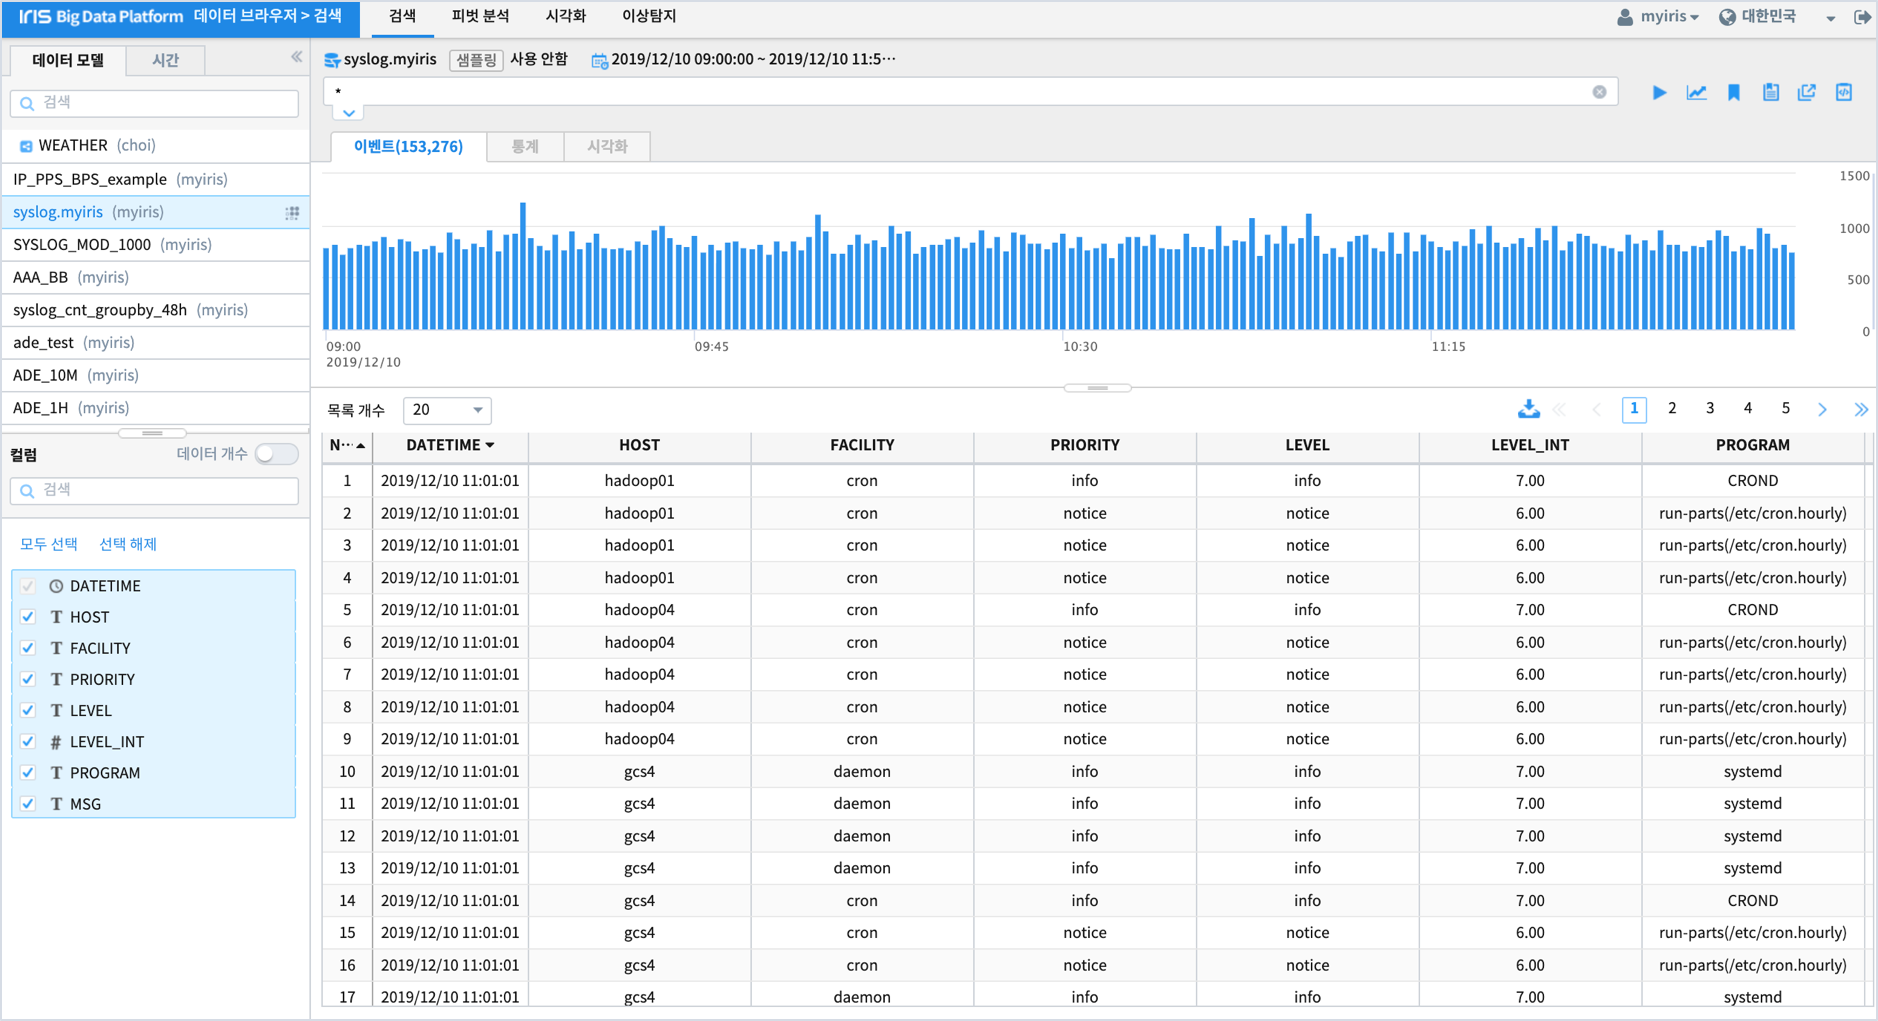Click 선택 해제 link
The image size is (1878, 1021).
click(128, 544)
